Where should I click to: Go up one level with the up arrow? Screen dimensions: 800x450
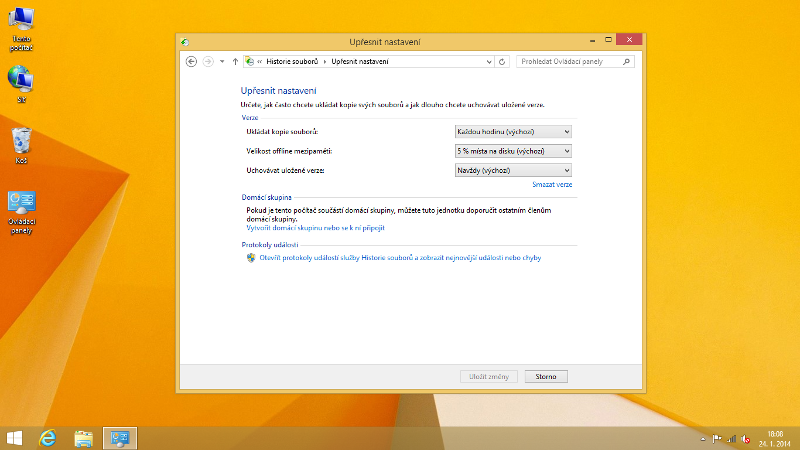pyautogui.click(x=235, y=61)
